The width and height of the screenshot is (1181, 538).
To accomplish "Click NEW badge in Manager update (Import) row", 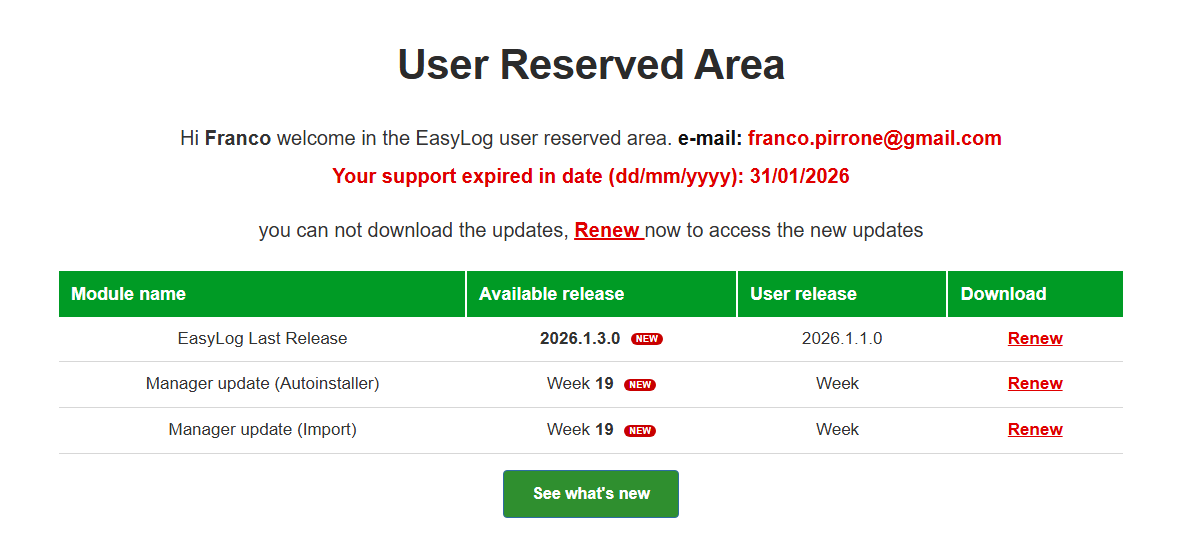I will (640, 431).
